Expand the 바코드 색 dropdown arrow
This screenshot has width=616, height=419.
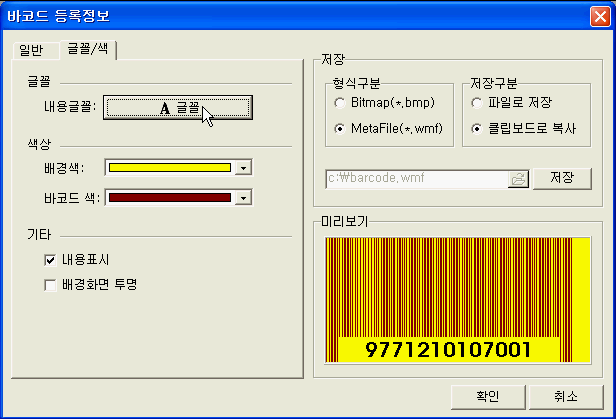pyautogui.click(x=244, y=198)
